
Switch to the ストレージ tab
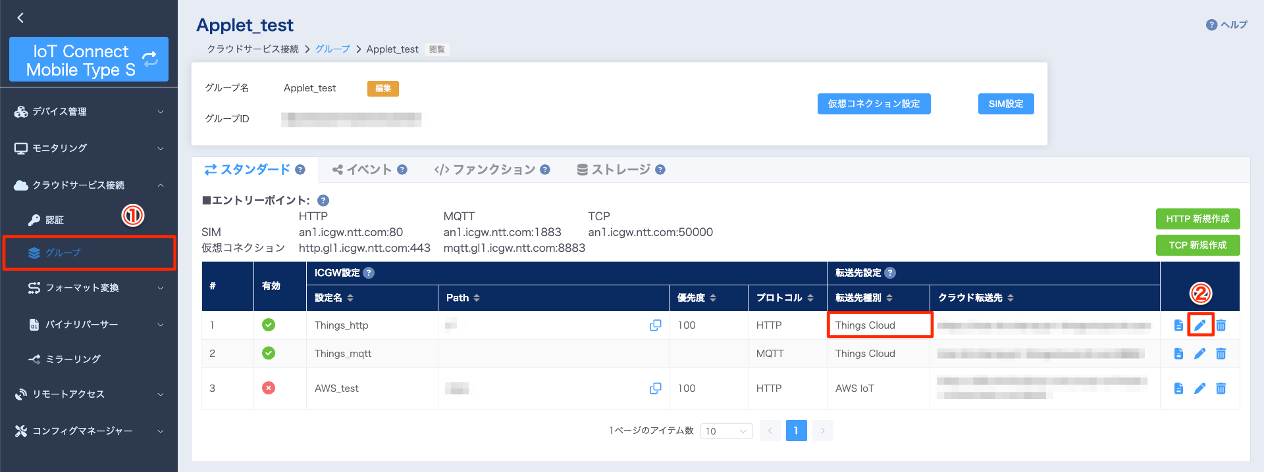[620, 170]
